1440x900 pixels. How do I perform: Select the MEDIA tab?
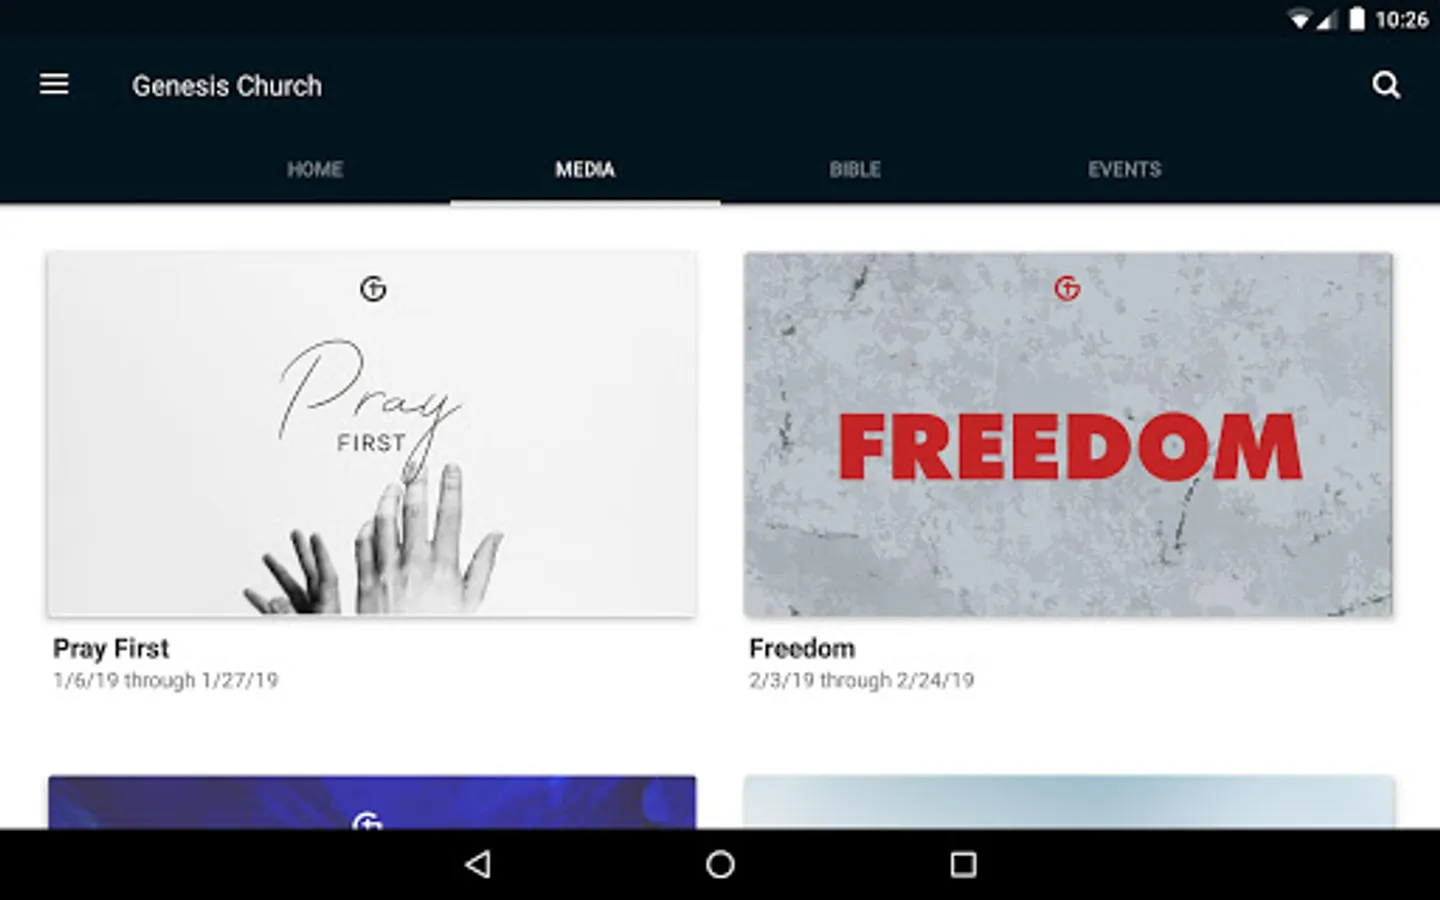[x=585, y=169]
